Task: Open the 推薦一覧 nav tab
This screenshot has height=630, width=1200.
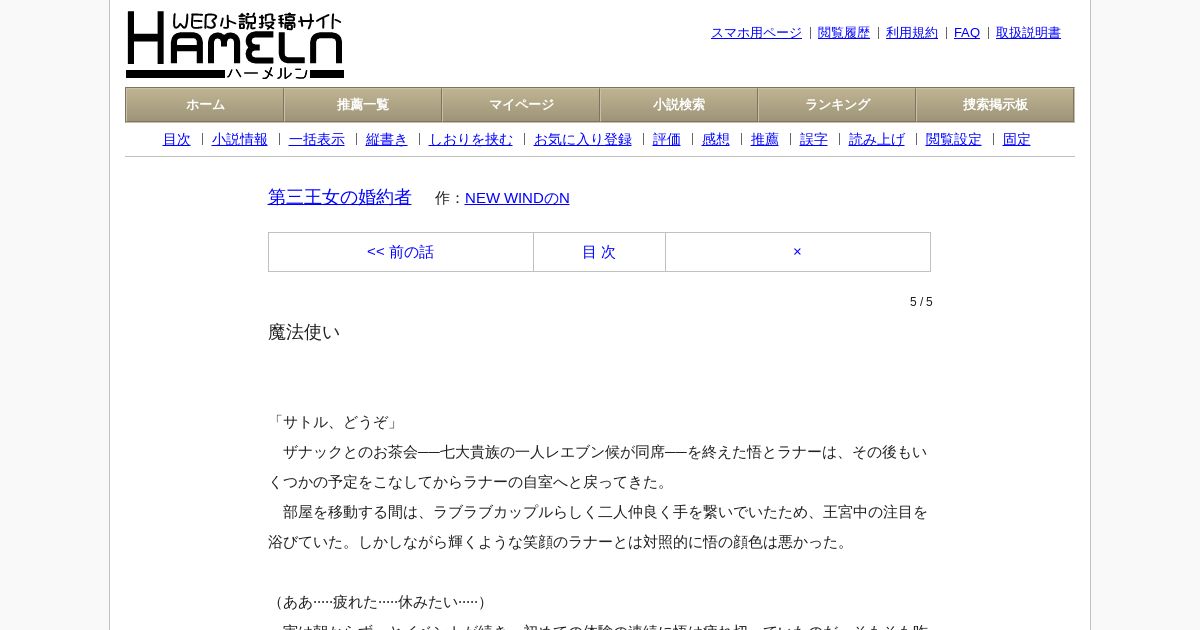Action: 363,105
